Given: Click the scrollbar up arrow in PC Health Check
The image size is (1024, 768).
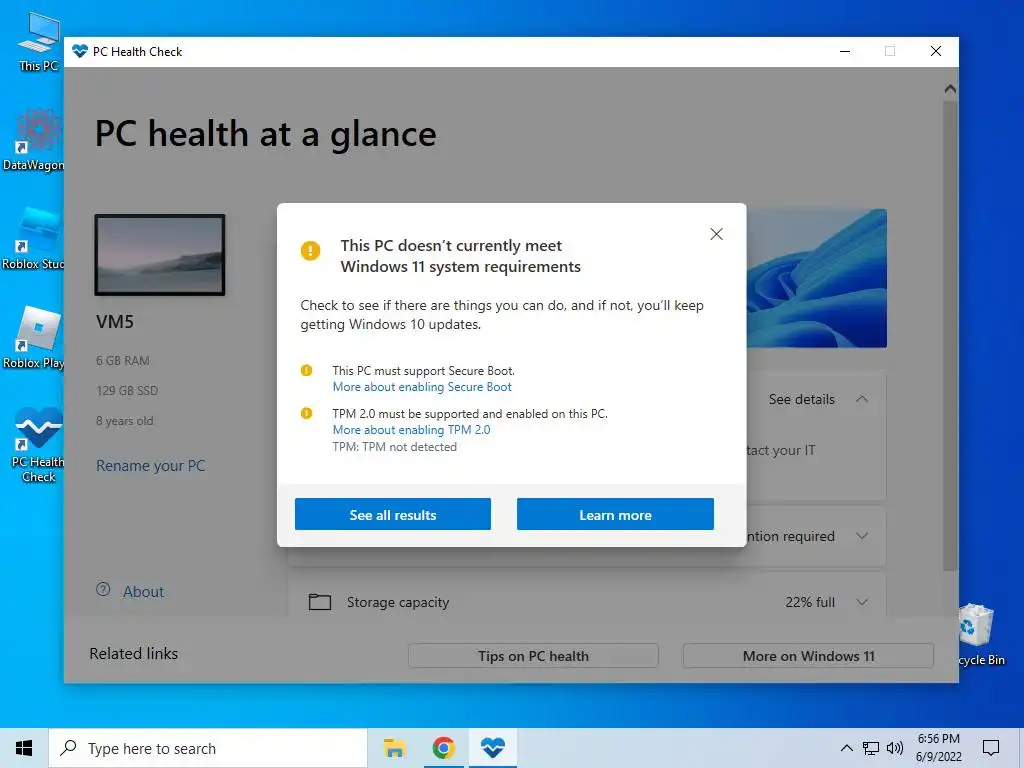Looking at the screenshot, I should pyautogui.click(x=950, y=89).
